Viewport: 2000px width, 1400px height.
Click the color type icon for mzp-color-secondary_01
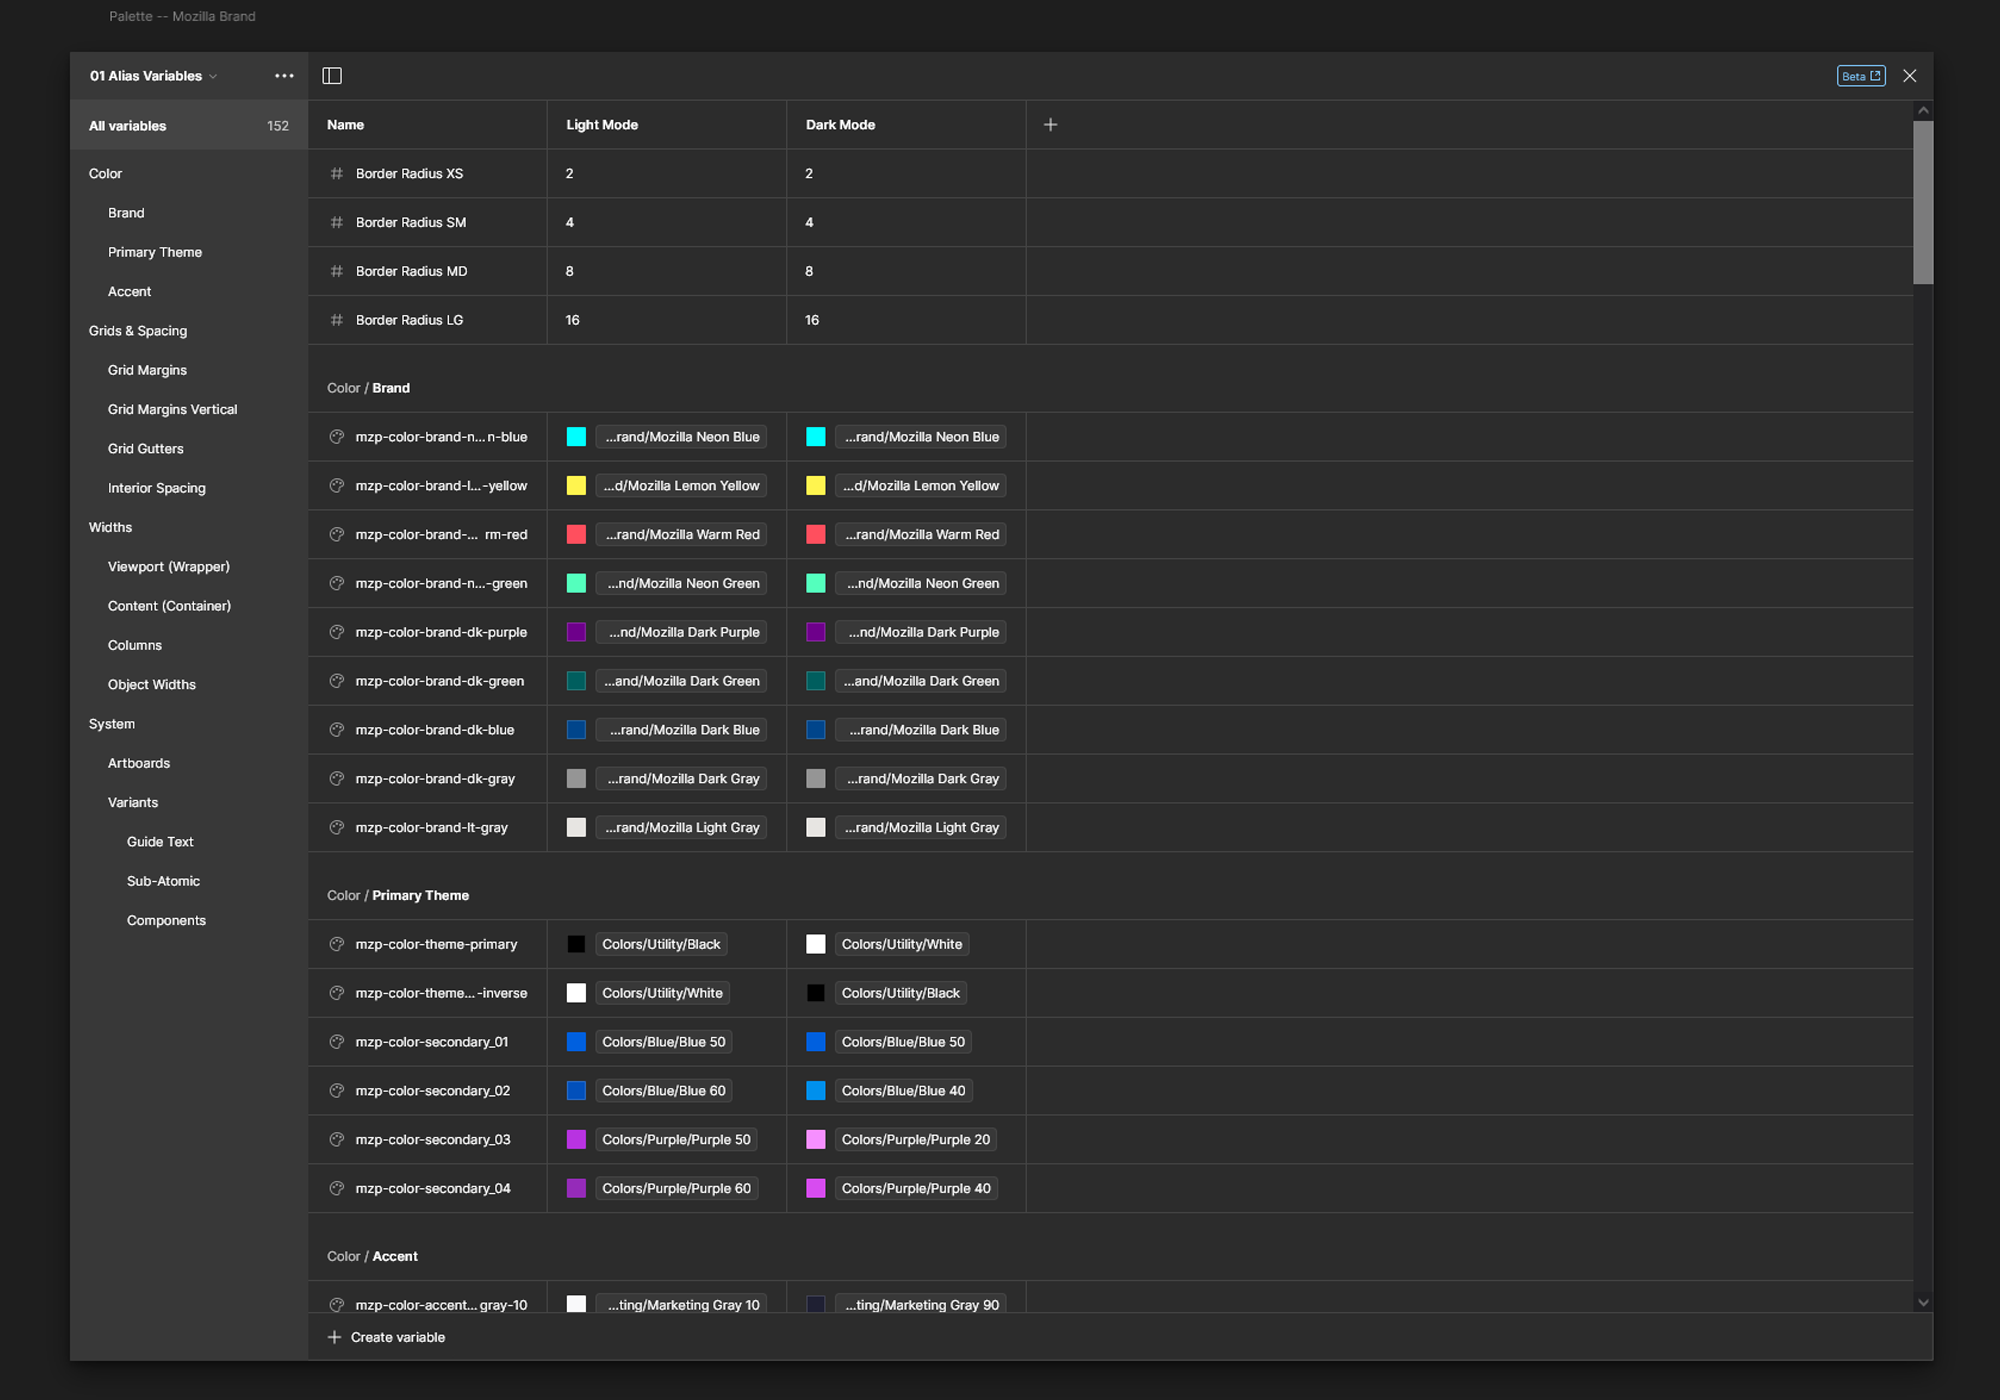[x=337, y=1042]
